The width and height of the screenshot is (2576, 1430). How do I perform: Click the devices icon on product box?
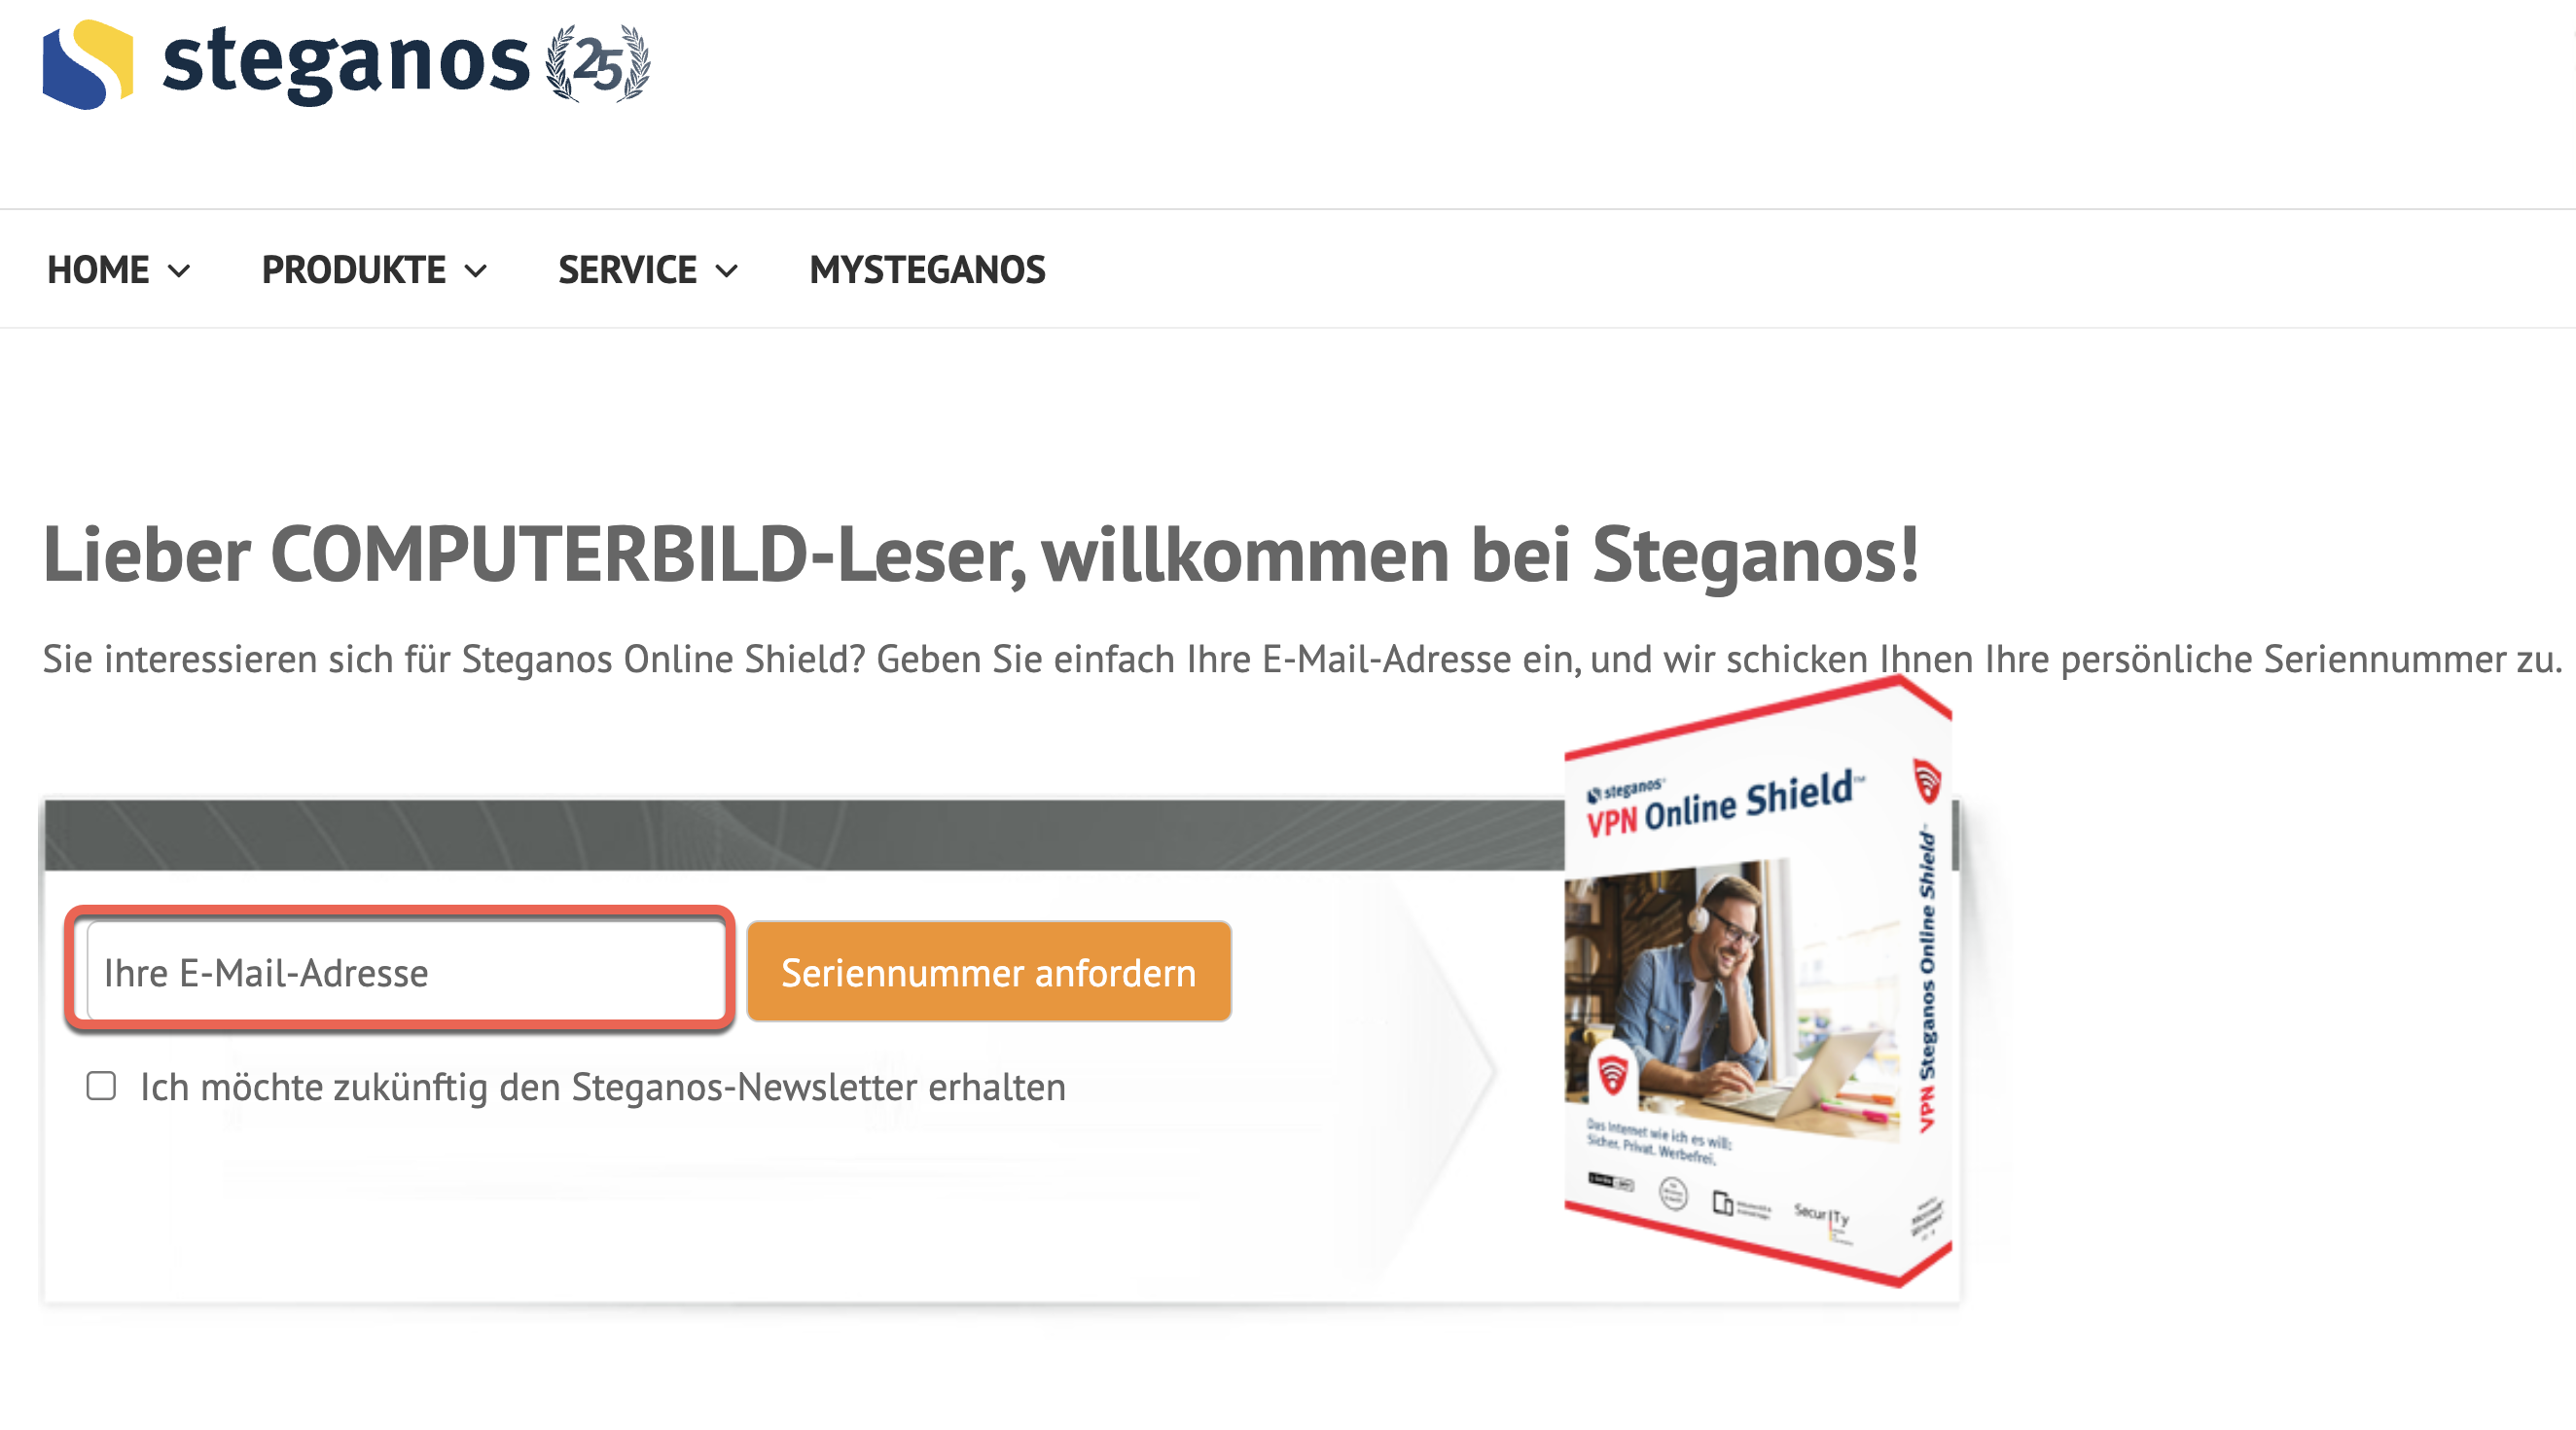click(1723, 1202)
